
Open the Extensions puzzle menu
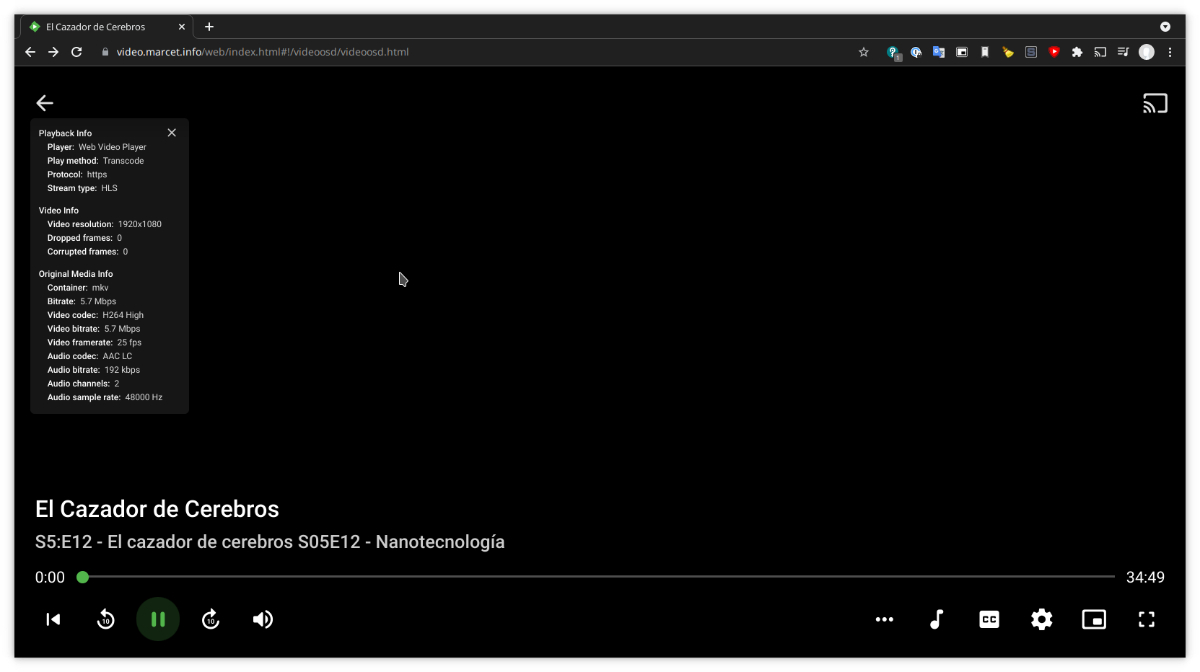coord(1077,52)
